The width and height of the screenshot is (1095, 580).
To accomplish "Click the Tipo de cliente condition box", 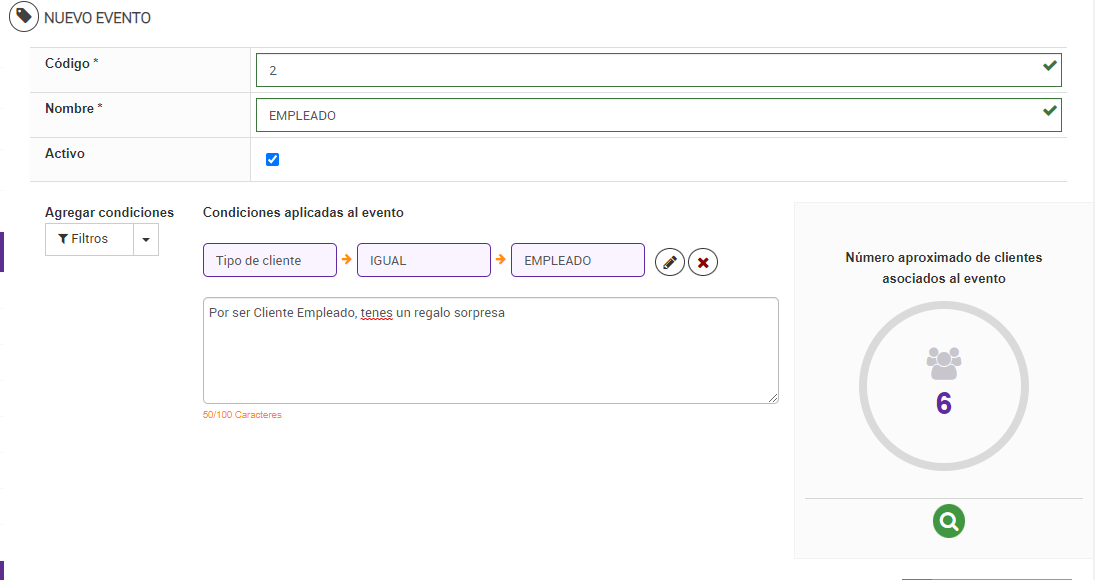I will click(270, 260).
